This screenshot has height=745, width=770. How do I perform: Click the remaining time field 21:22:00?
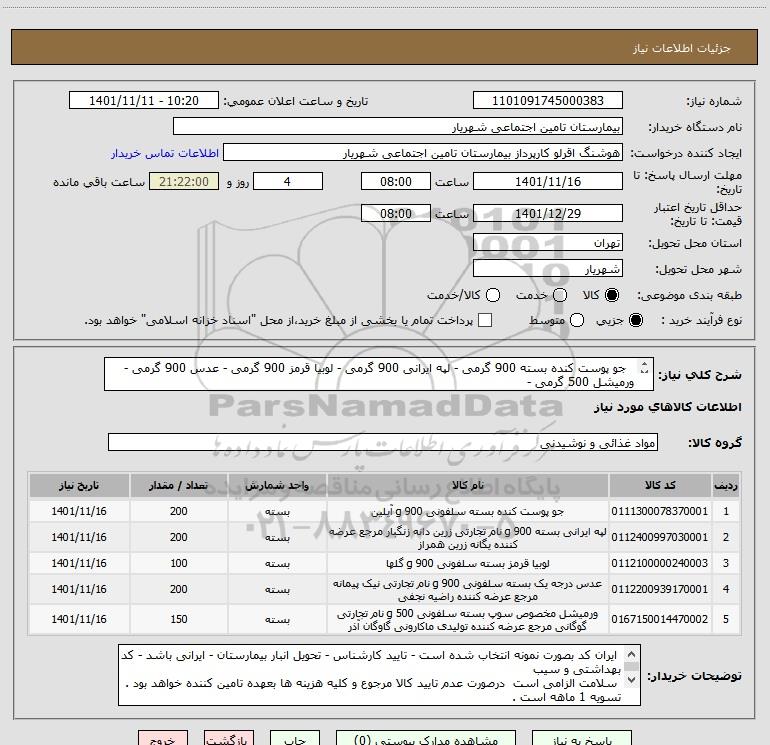pos(184,181)
